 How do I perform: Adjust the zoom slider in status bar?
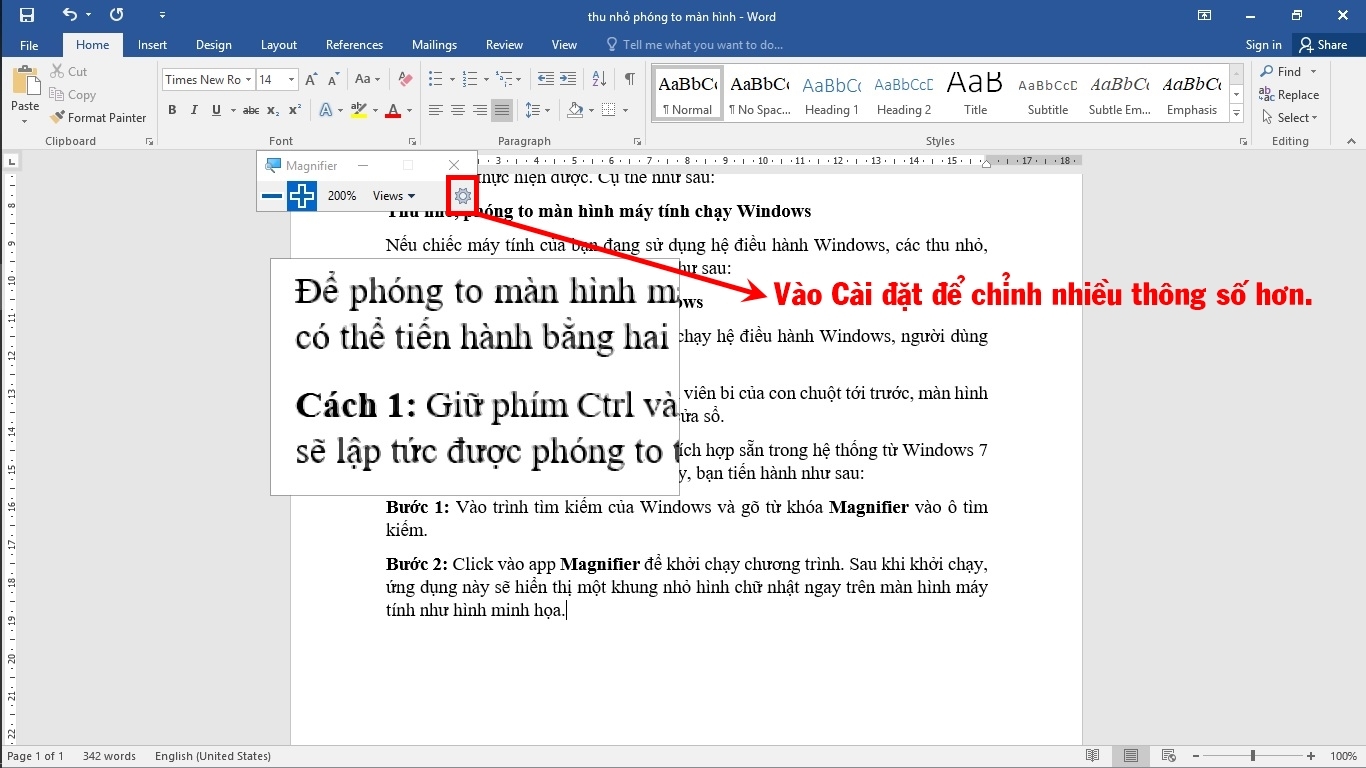[x=1253, y=756]
